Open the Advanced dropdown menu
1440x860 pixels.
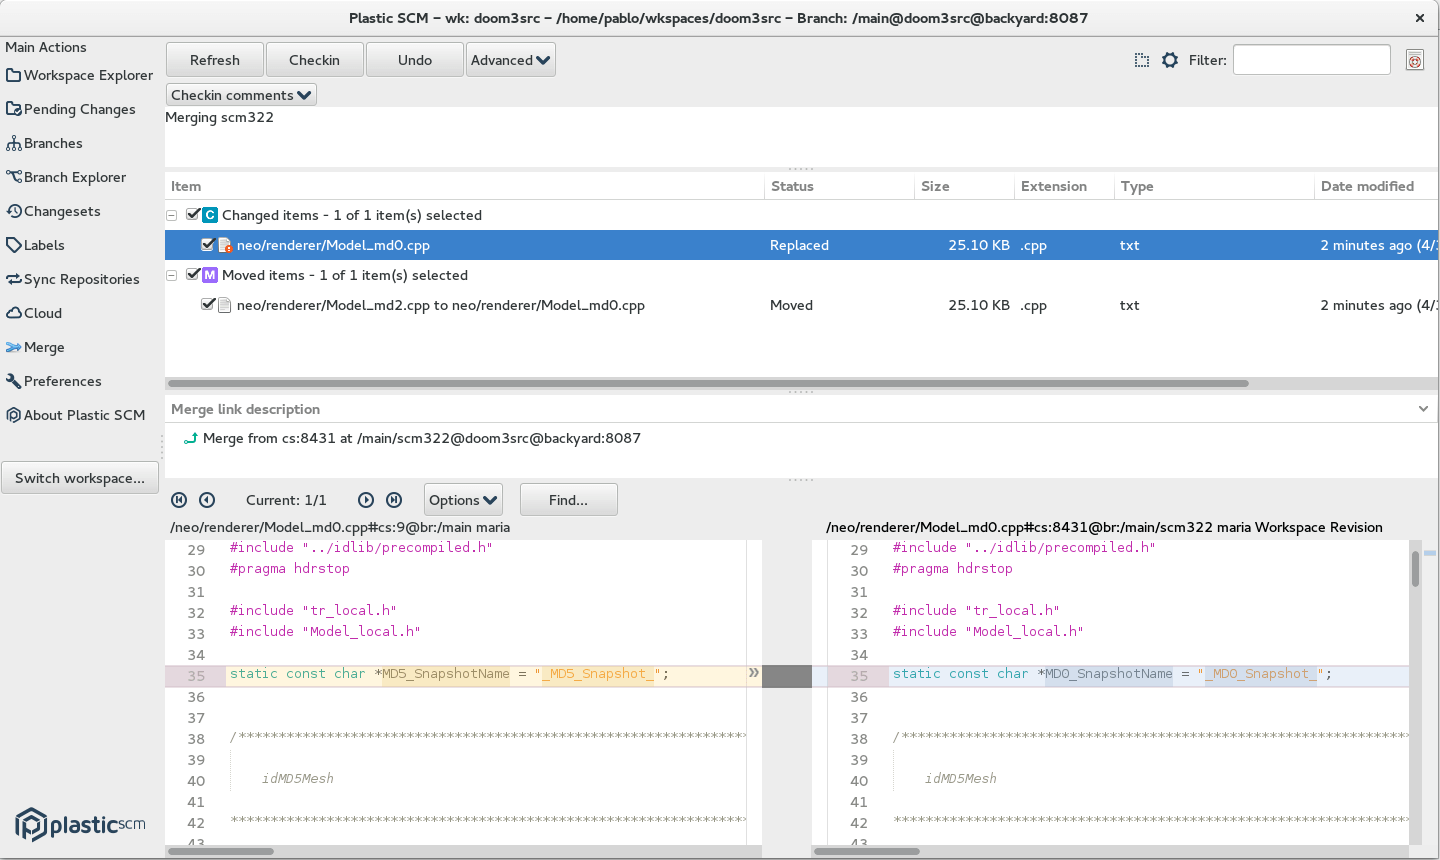pos(511,60)
